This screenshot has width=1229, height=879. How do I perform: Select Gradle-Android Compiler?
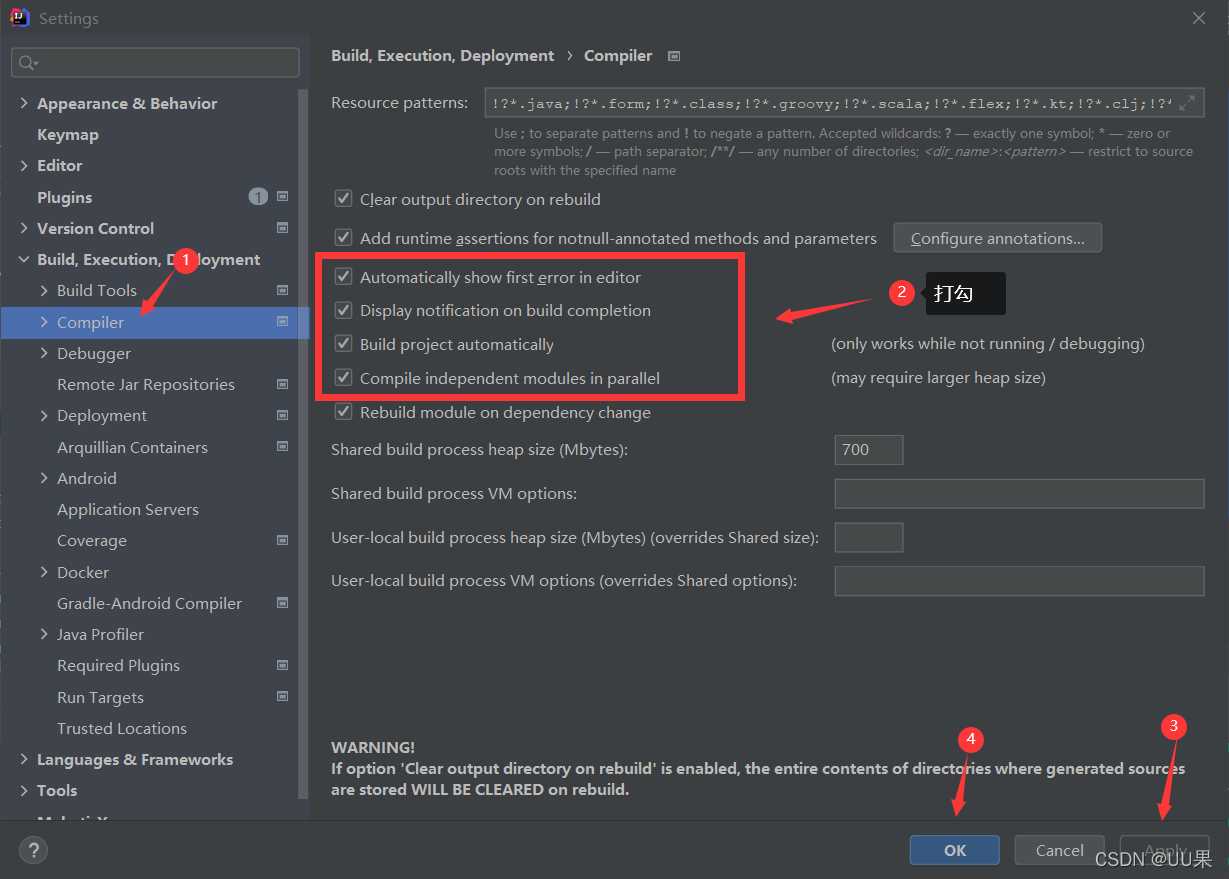[149, 603]
